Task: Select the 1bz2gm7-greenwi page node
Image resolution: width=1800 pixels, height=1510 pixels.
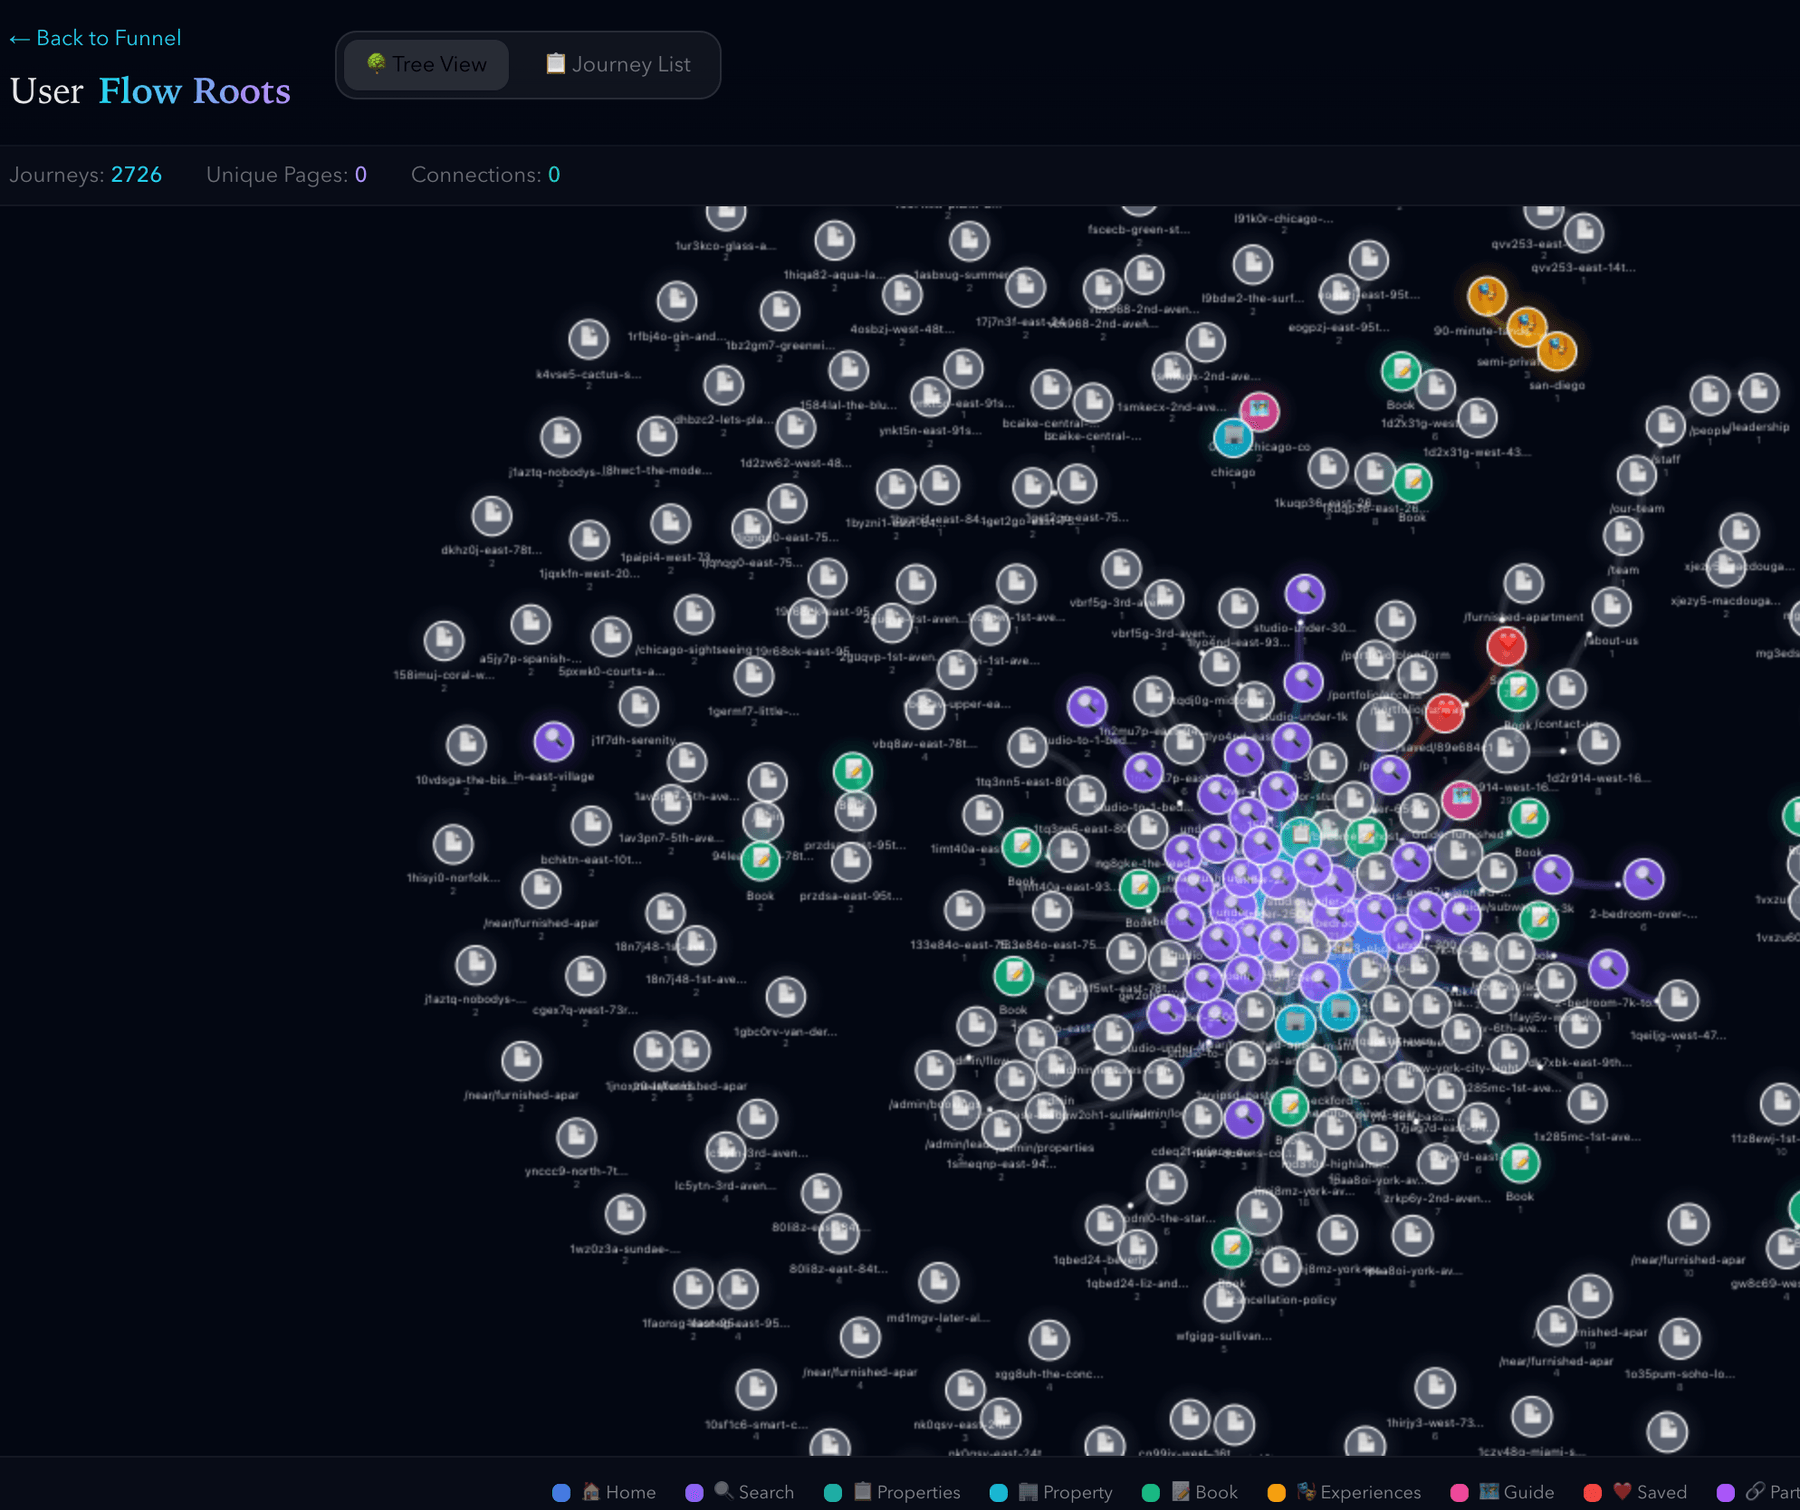Action: [780, 311]
